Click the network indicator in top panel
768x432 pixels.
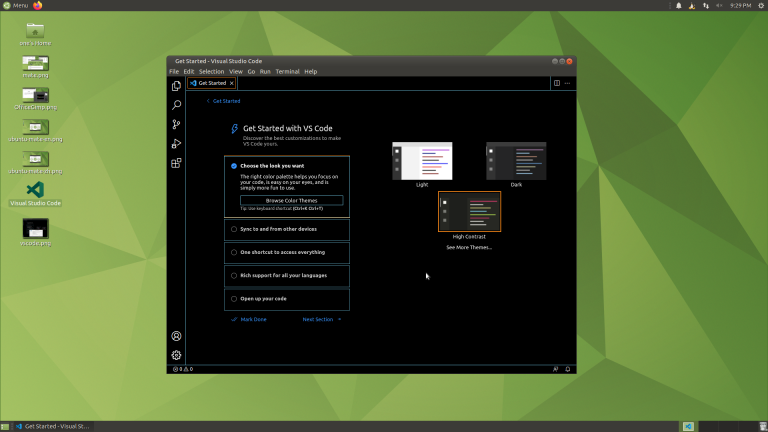click(x=706, y=5)
